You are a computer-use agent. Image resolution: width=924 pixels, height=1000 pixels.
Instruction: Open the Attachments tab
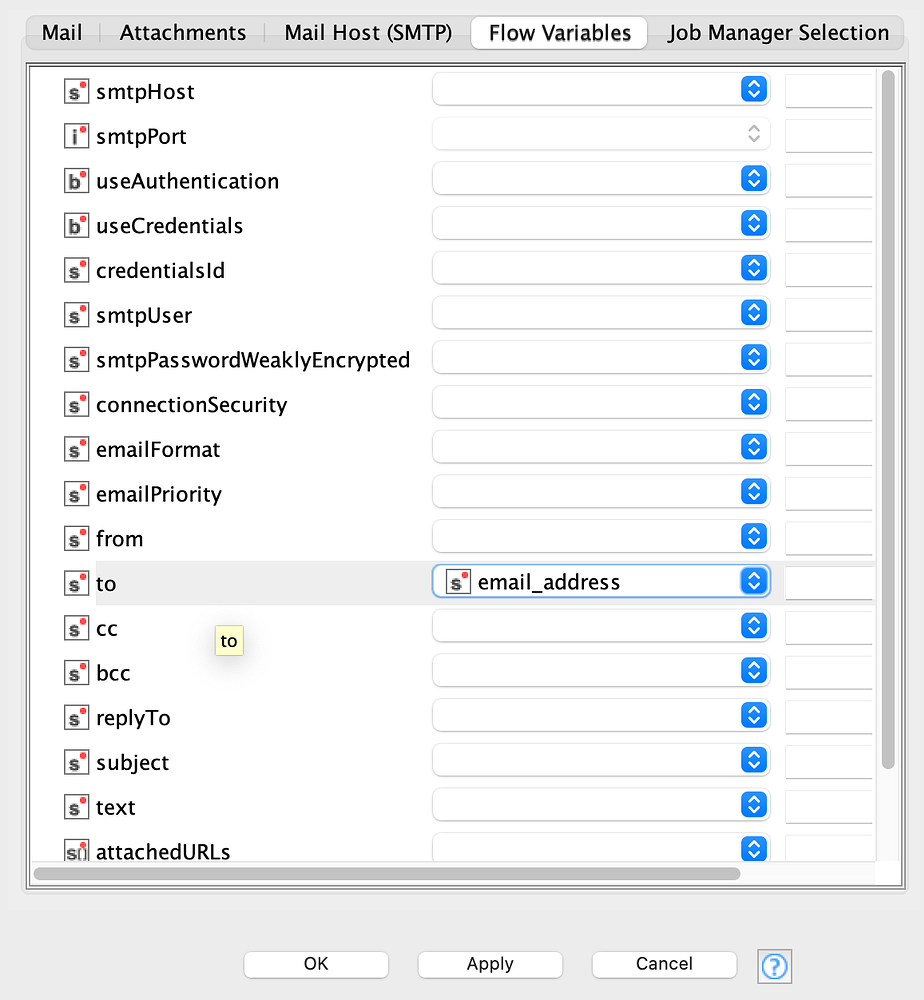(x=183, y=33)
